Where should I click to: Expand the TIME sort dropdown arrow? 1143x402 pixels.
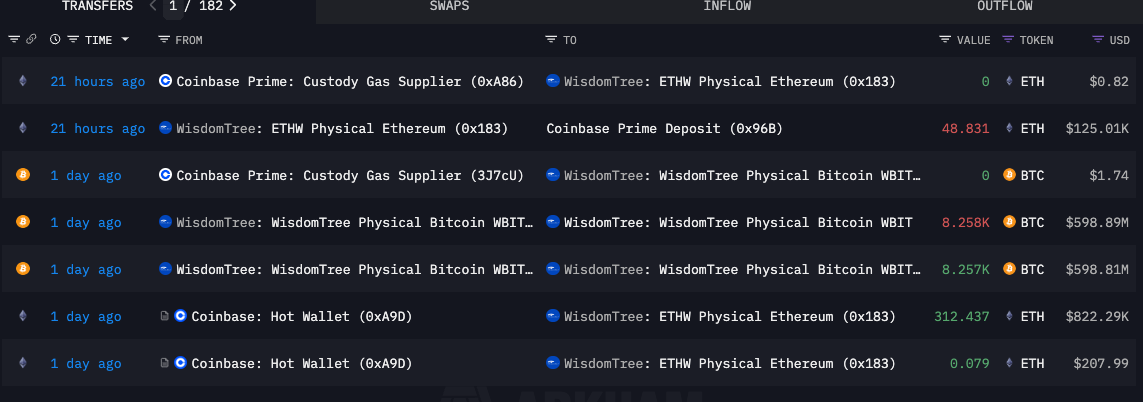125,40
